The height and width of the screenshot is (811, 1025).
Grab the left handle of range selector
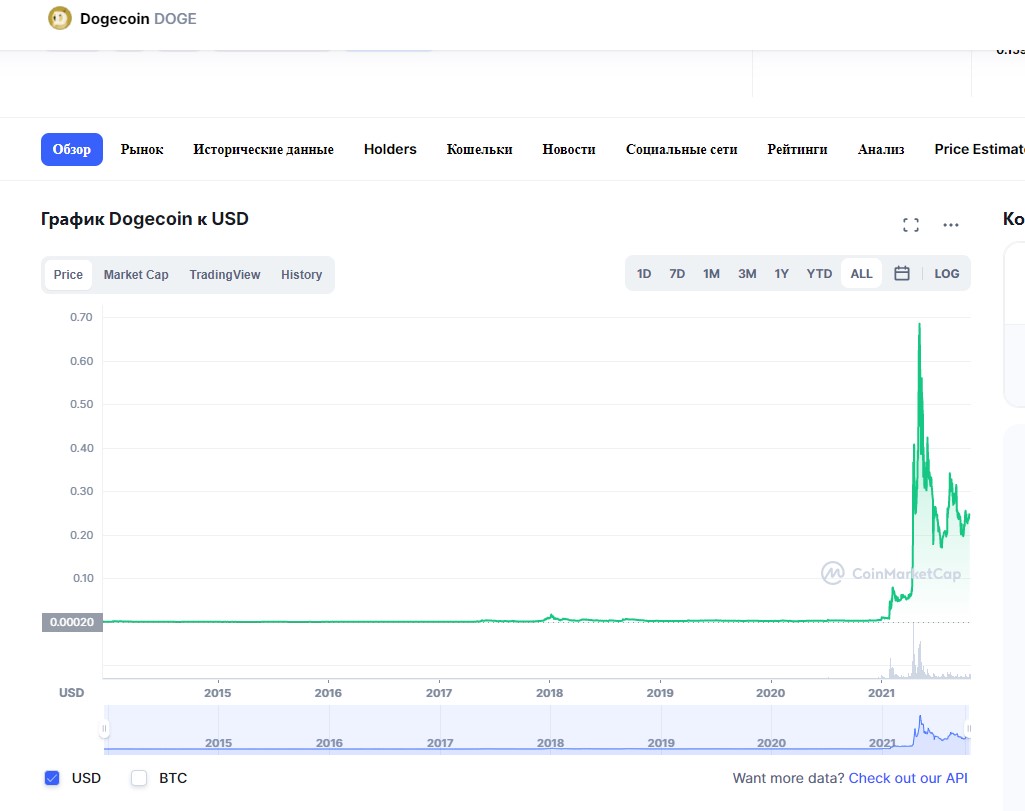pos(104,728)
